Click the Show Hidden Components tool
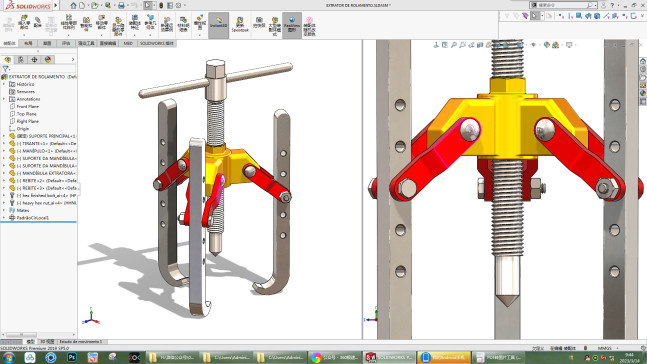This screenshot has height=364, width=647. tap(118, 26)
